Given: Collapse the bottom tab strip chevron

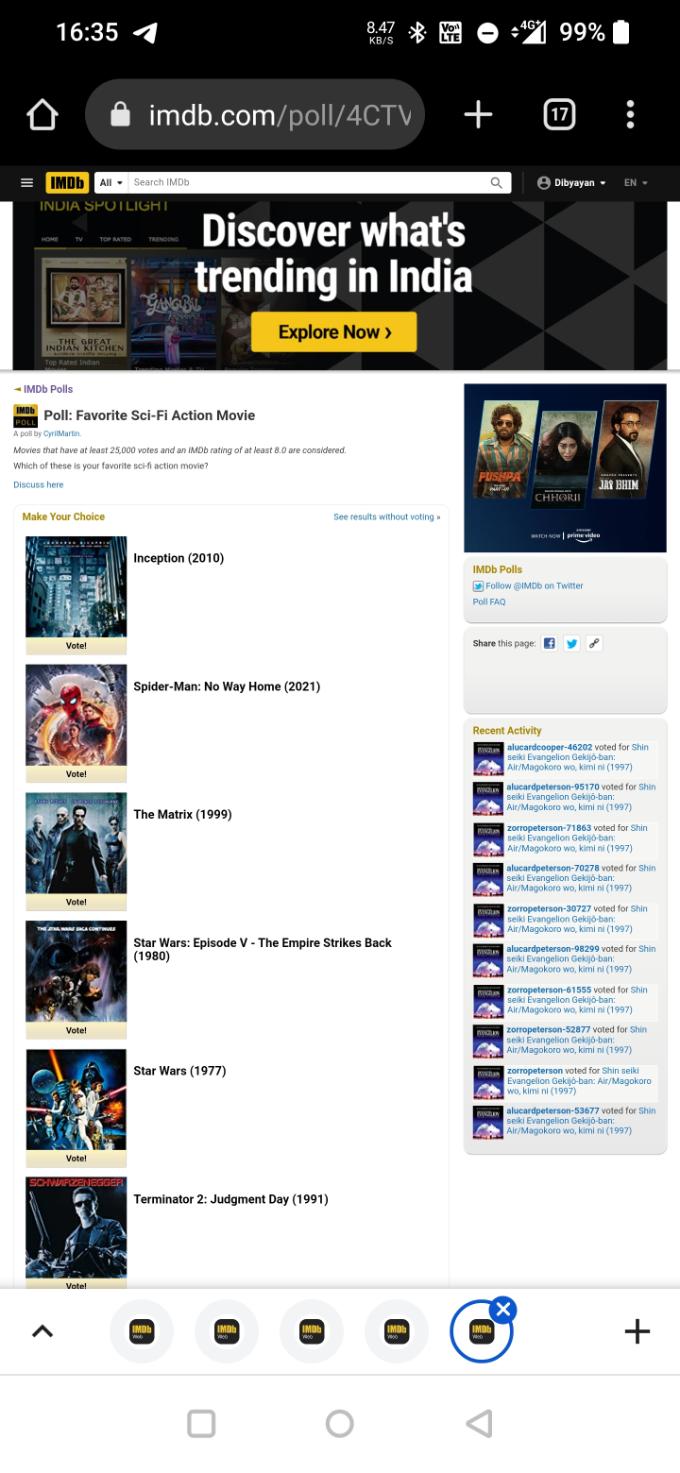Looking at the screenshot, I should point(42,1331).
